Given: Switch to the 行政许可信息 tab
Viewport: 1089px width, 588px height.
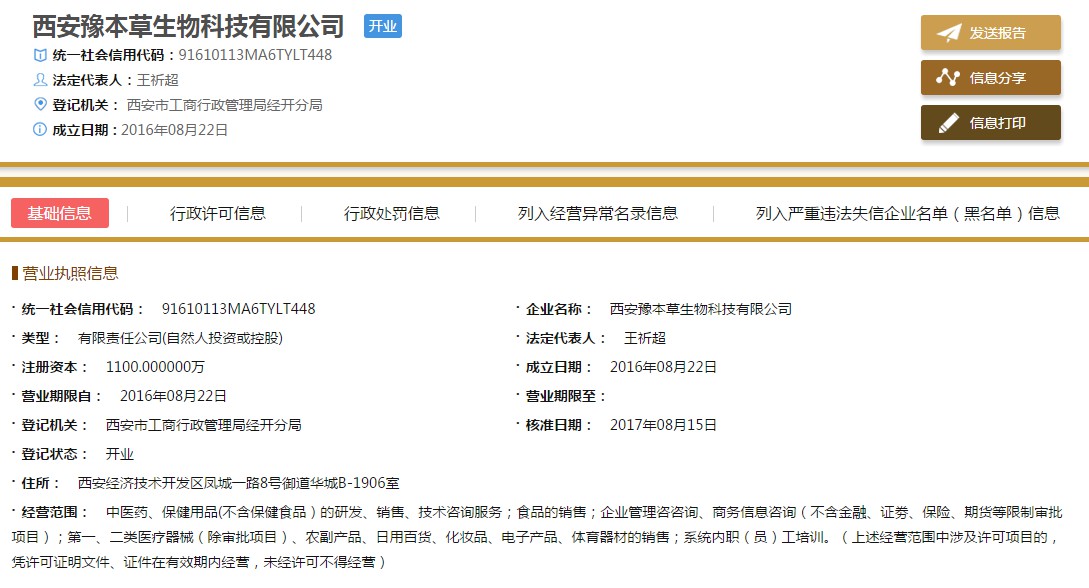Looking at the screenshot, I should (x=218, y=213).
